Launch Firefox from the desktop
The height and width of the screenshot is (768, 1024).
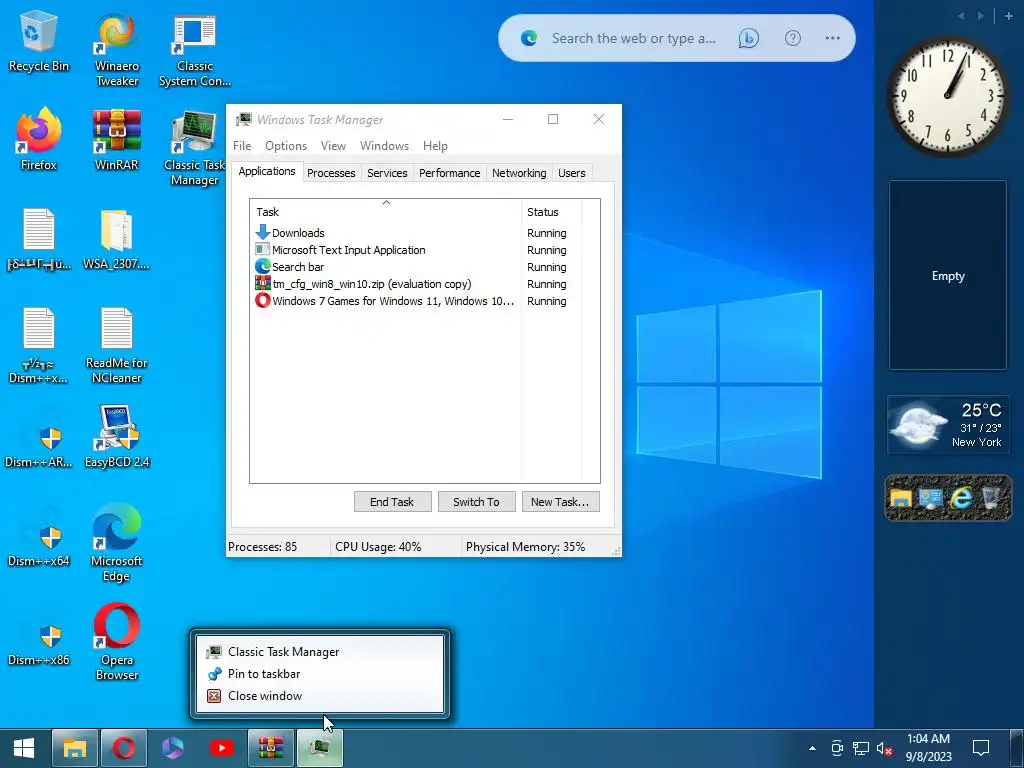39,140
